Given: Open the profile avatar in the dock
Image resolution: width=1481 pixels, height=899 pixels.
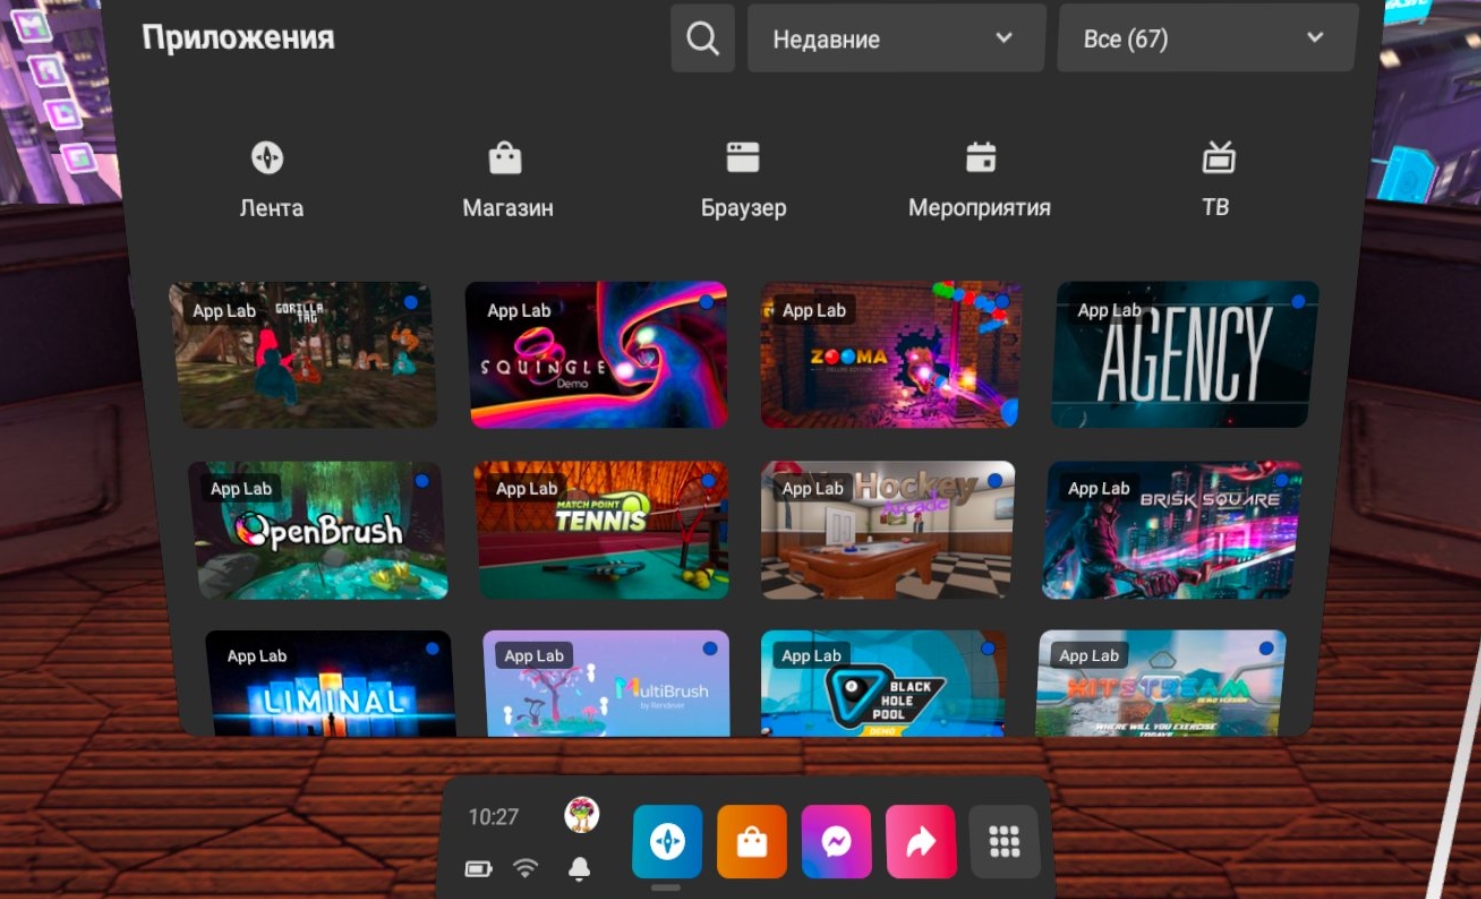Looking at the screenshot, I should point(581,815).
